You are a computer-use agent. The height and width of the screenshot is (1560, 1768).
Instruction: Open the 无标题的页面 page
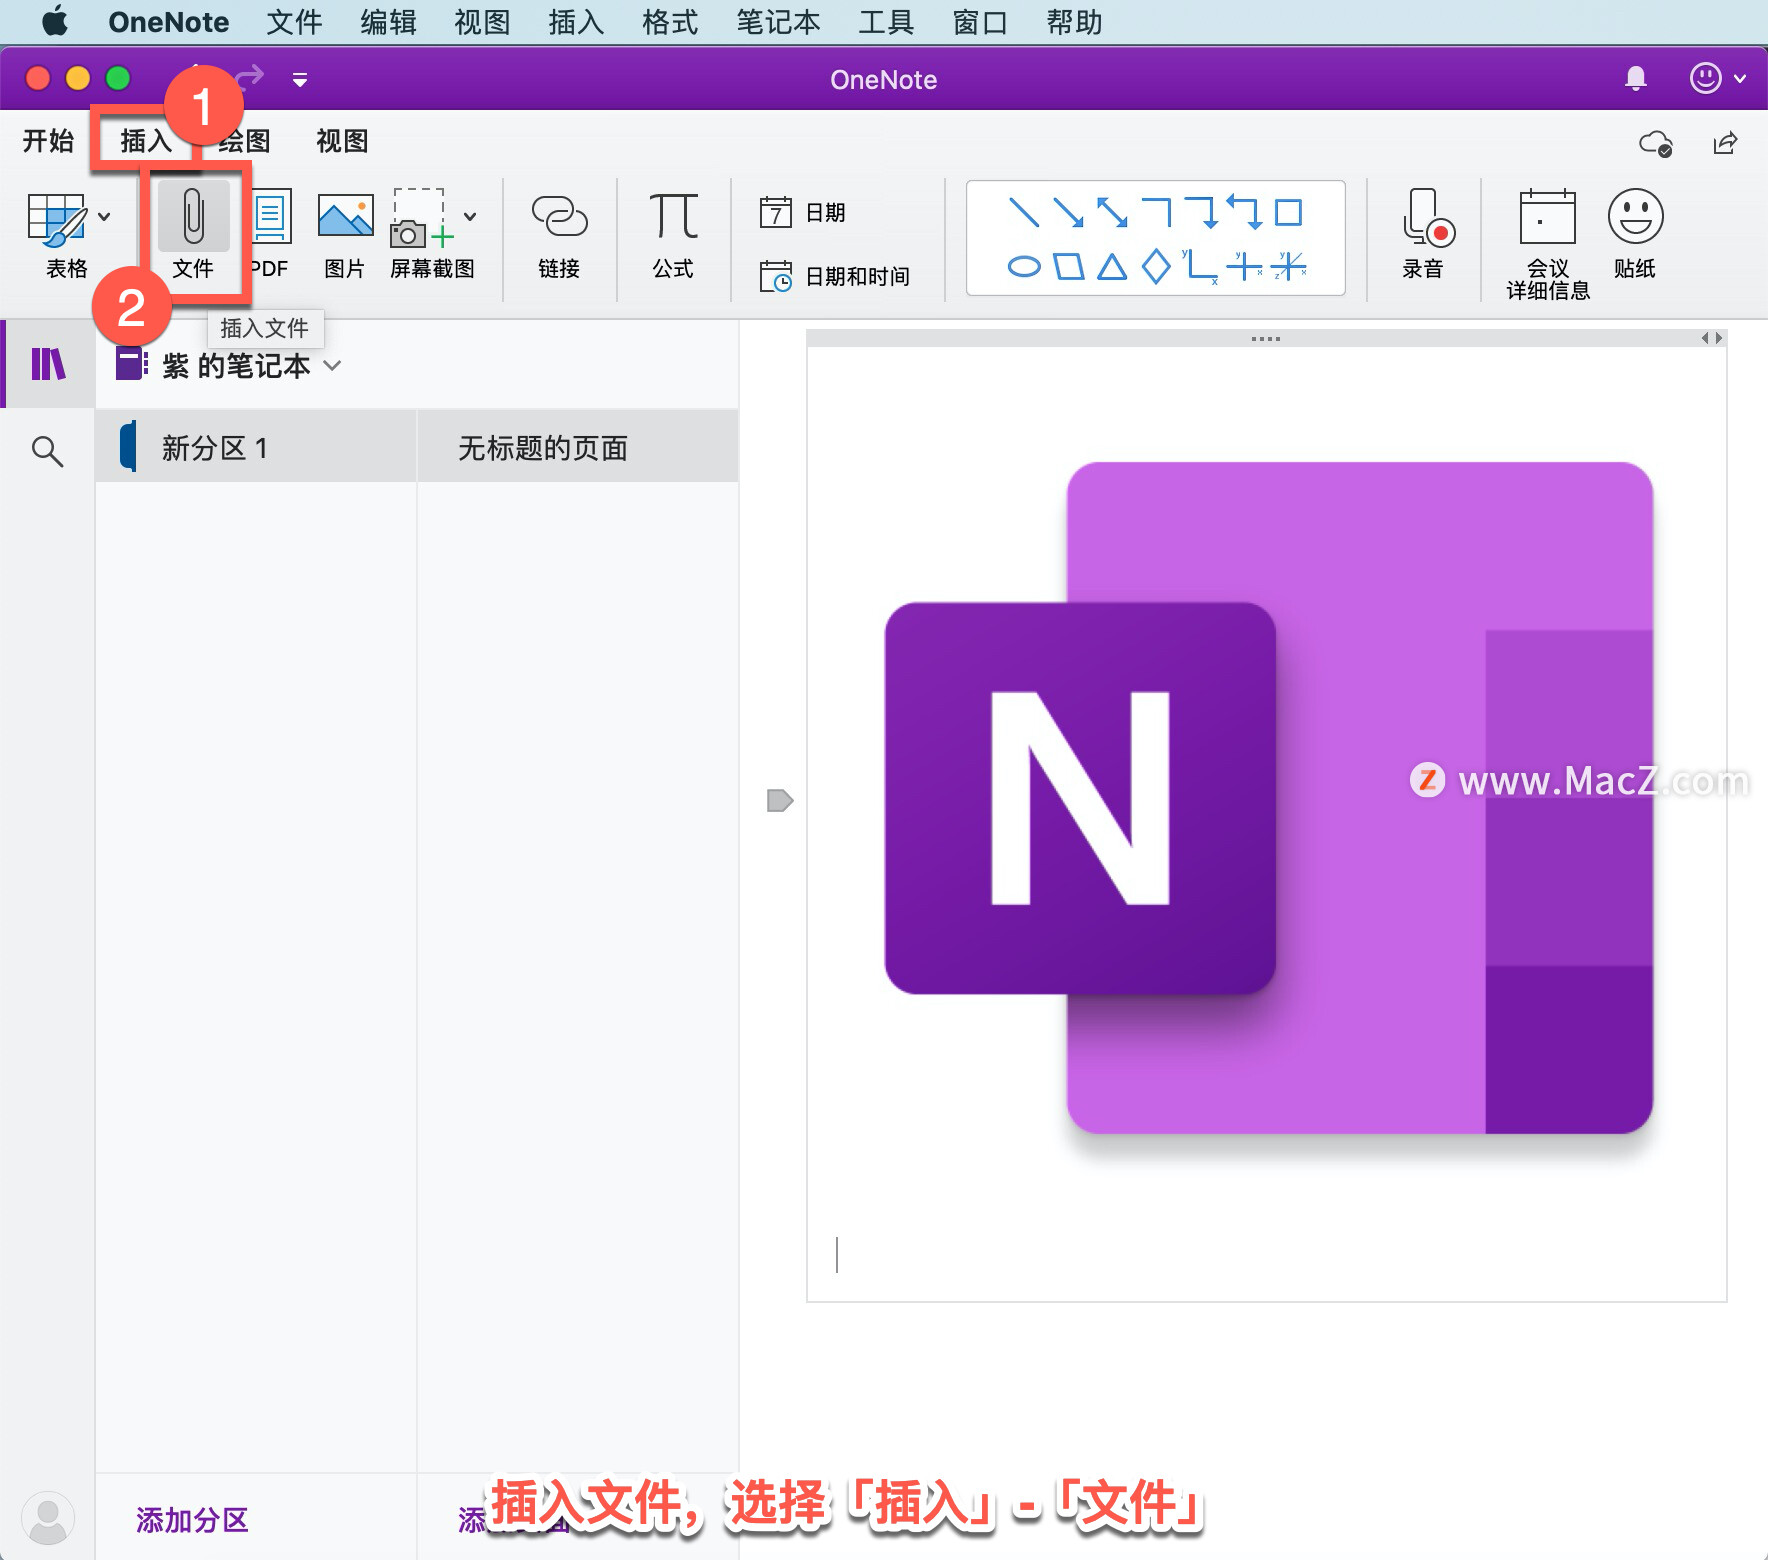point(578,447)
